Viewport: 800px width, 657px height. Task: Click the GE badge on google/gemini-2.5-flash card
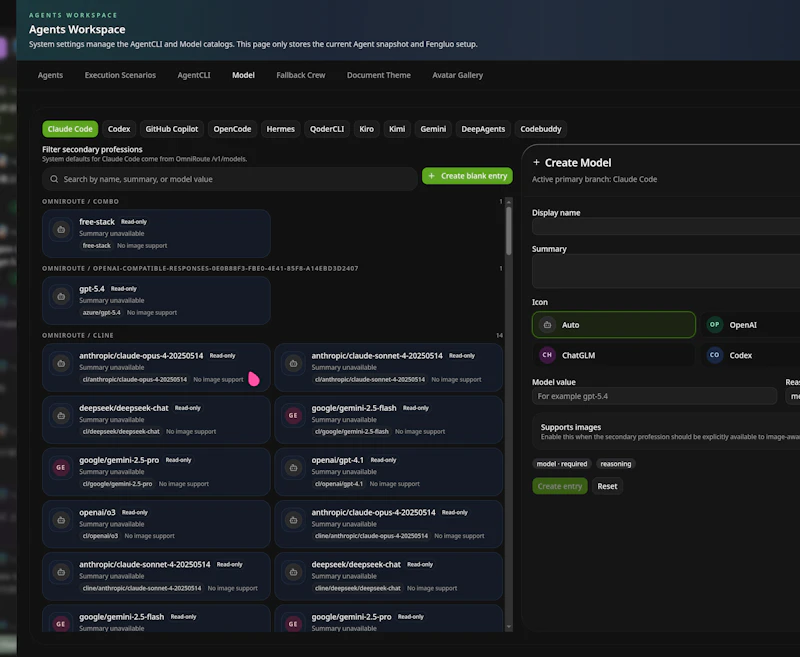pyautogui.click(x=292, y=414)
